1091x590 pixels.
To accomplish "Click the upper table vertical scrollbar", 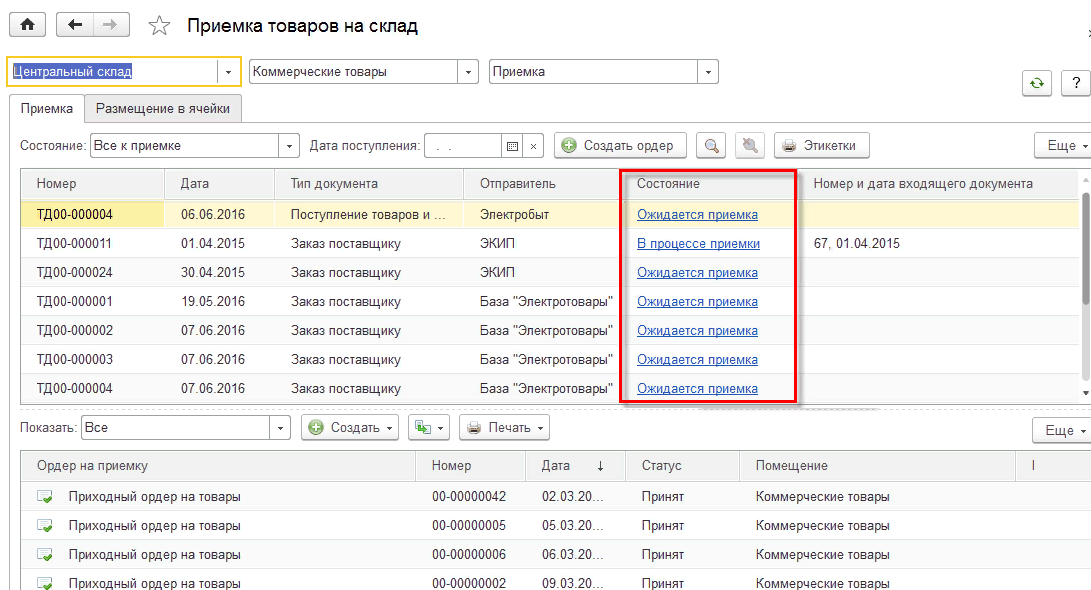I will pos(1085,250).
